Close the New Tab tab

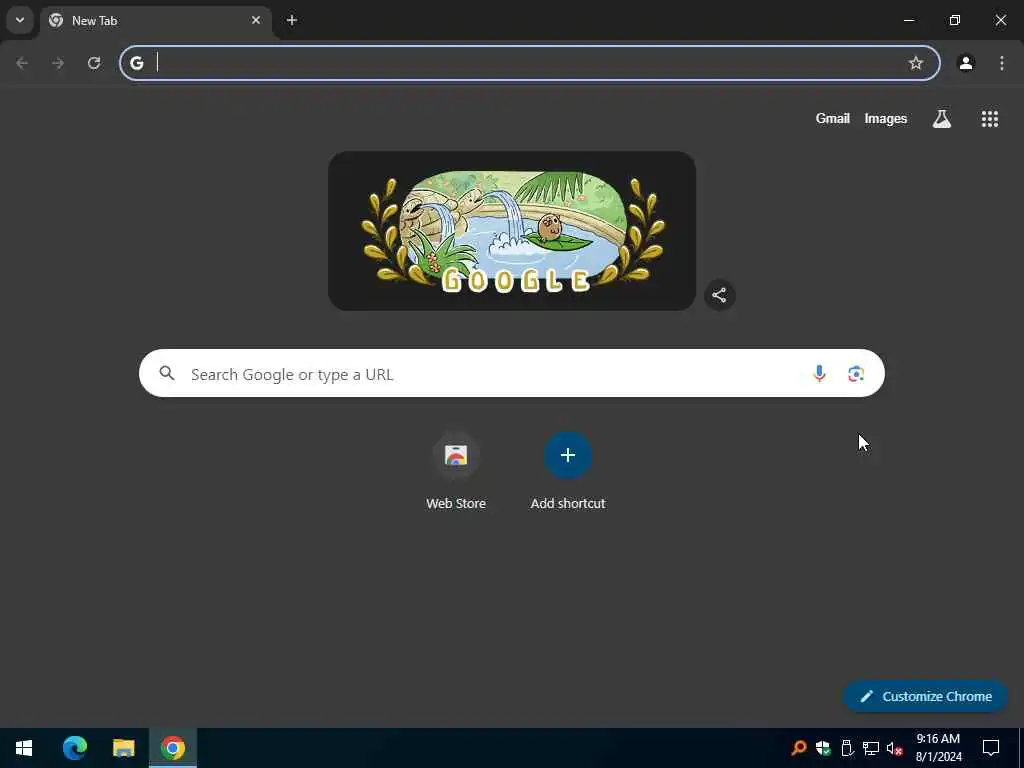[256, 20]
